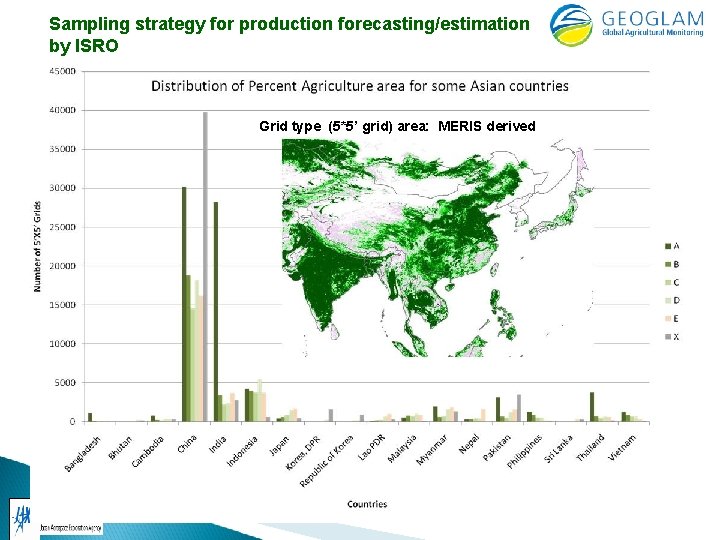Select the legend swatch for category A
The height and width of the screenshot is (540, 720).
(668, 246)
